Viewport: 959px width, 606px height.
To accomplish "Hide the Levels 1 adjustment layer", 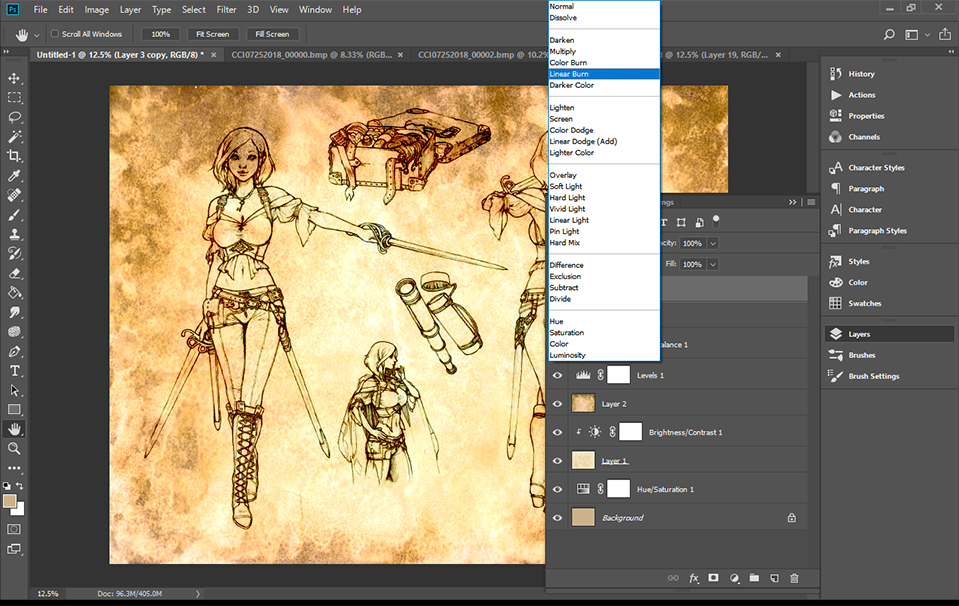I will (558, 375).
